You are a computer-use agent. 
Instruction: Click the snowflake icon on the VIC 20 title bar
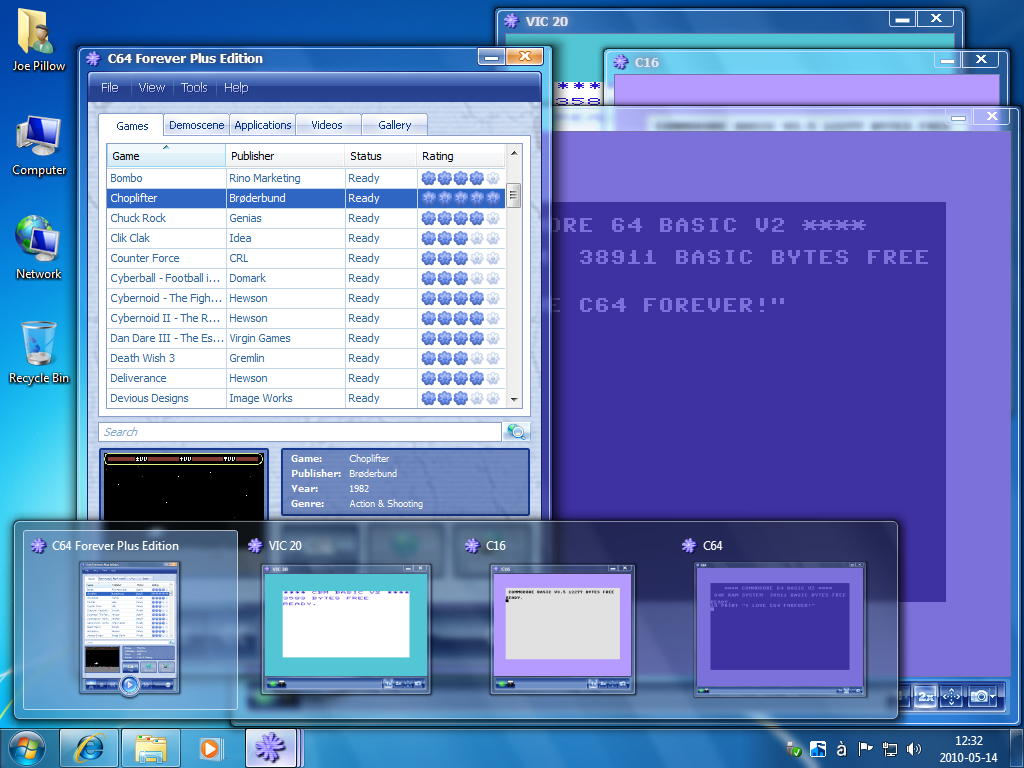(x=510, y=20)
